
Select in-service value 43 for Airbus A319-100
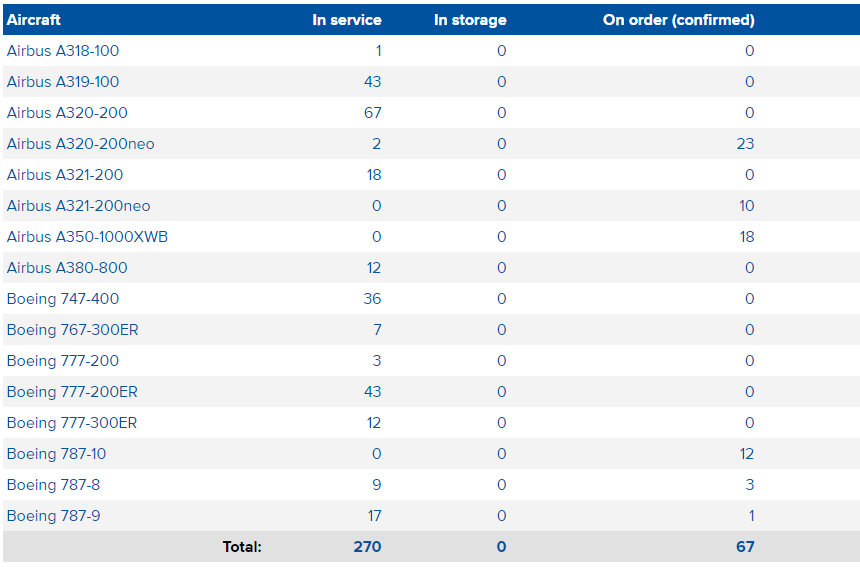(x=372, y=82)
